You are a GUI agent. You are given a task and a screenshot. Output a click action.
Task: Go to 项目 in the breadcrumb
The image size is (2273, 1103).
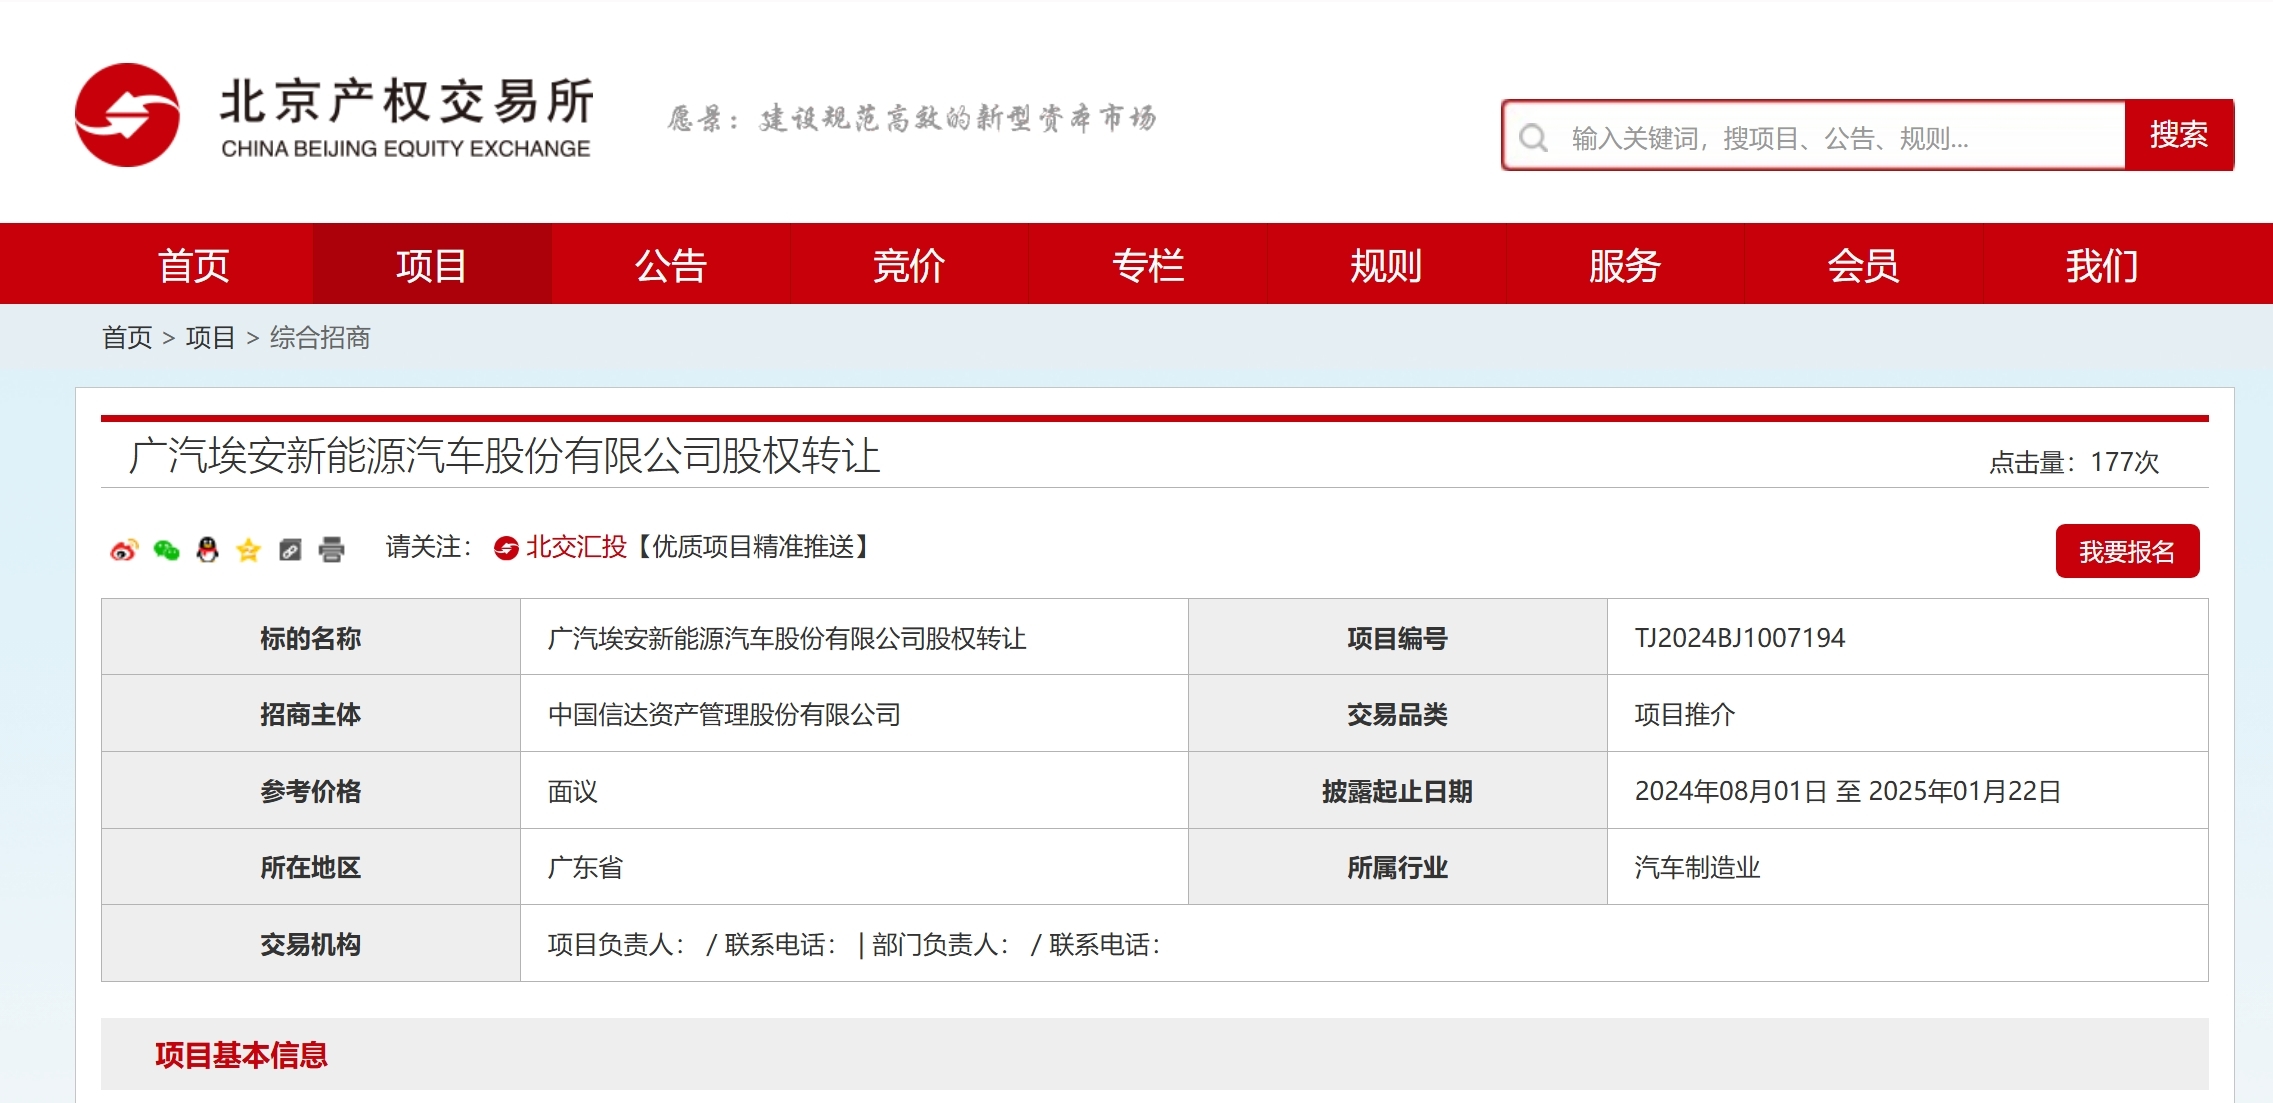(x=210, y=338)
